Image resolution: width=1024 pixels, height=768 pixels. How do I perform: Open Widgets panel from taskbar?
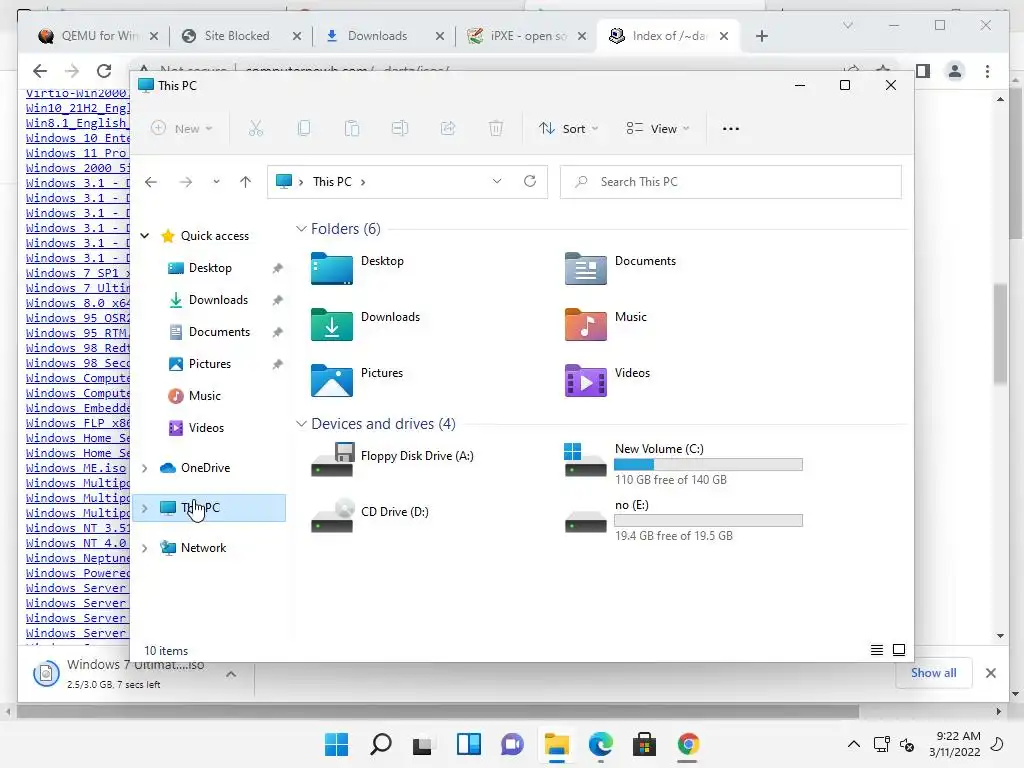[x=468, y=744]
